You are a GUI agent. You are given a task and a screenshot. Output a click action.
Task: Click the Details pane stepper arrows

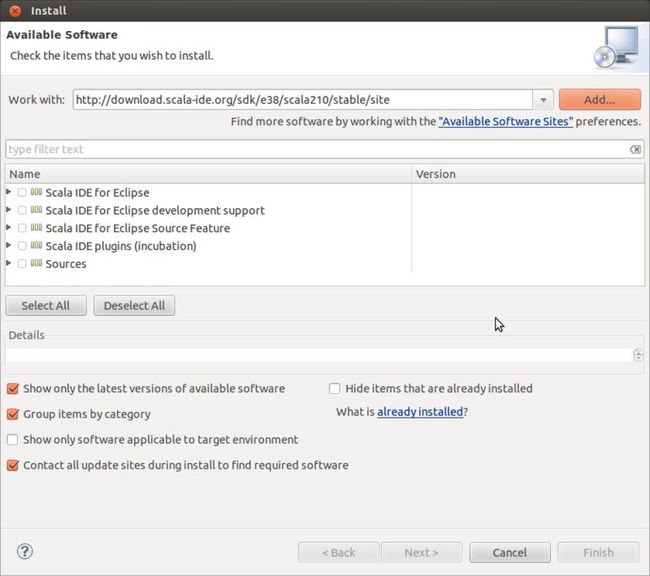[x=638, y=355]
